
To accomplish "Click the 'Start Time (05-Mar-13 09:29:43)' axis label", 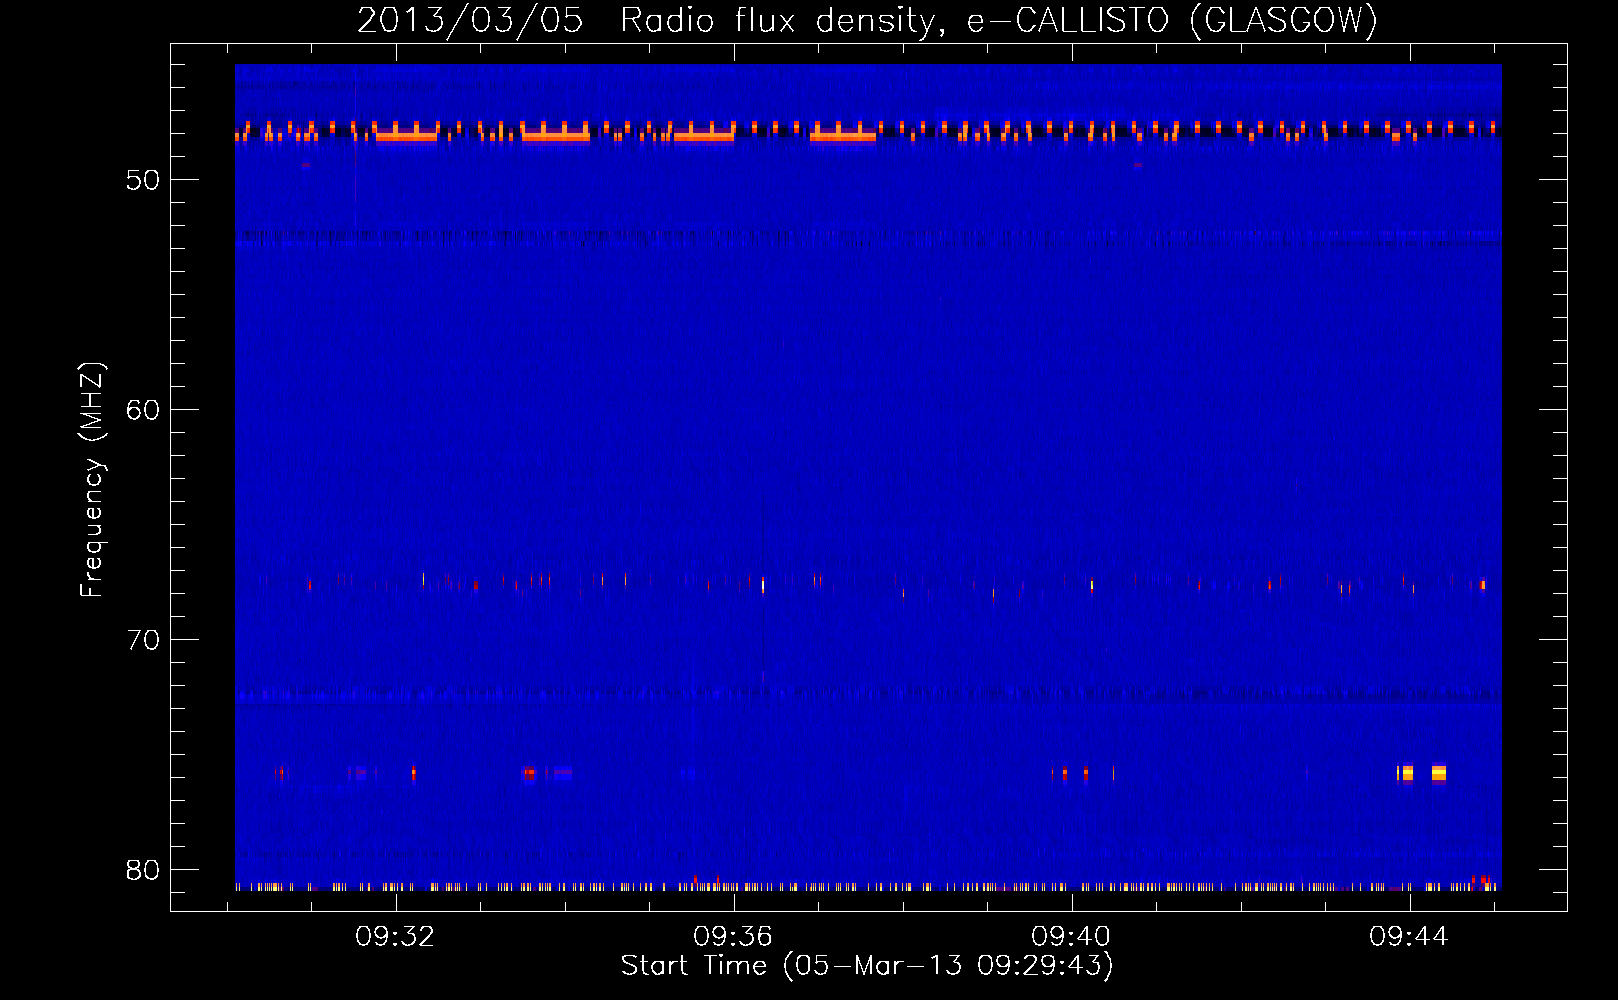I will coord(867,965).
